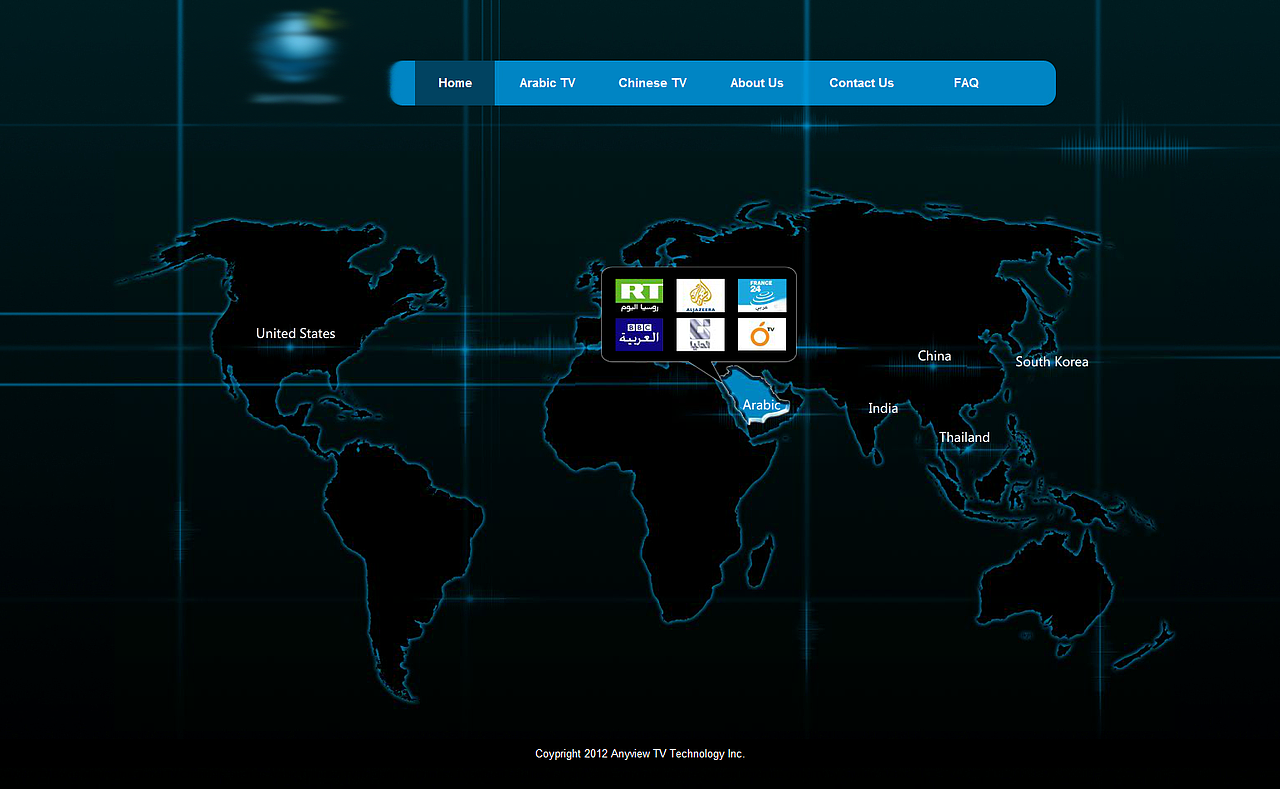The height and width of the screenshot is (789, 1280).
Task: Open the Chinese TV menu item
Action: coord(652,83)
